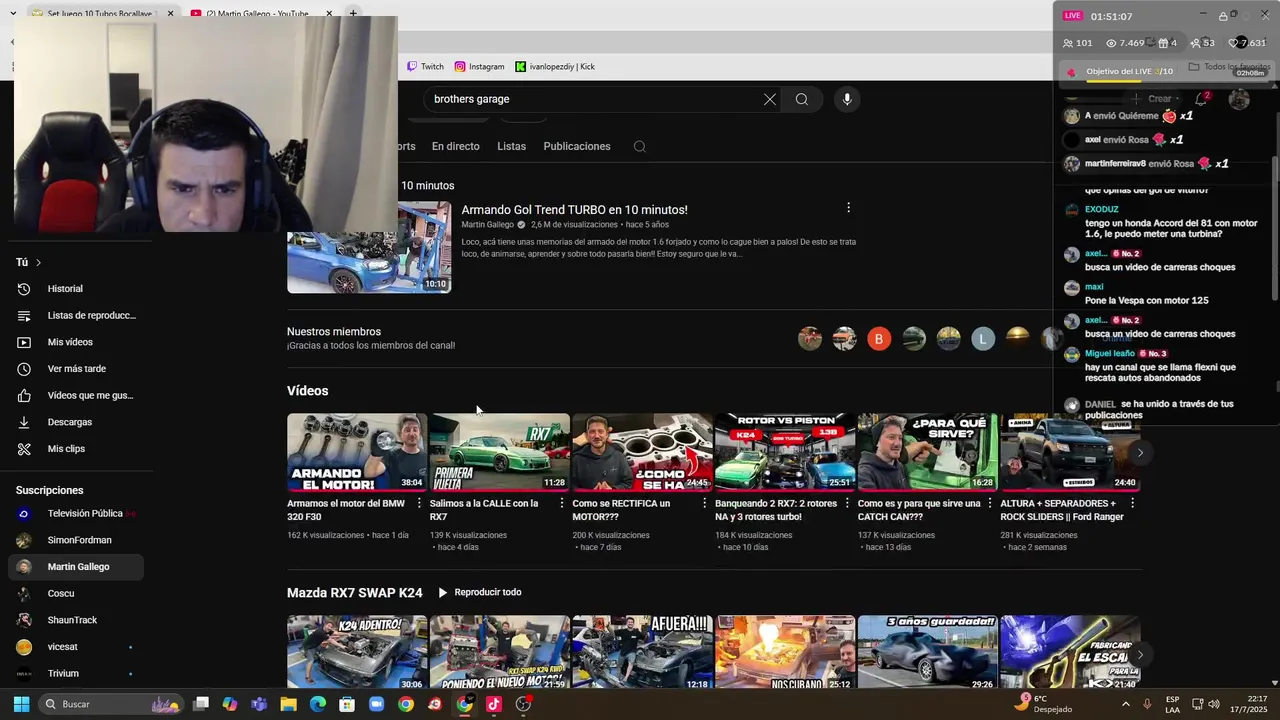Open Ver más tarde list
The height and width of the screenshot is (720, 1280).
click(76, 369)
